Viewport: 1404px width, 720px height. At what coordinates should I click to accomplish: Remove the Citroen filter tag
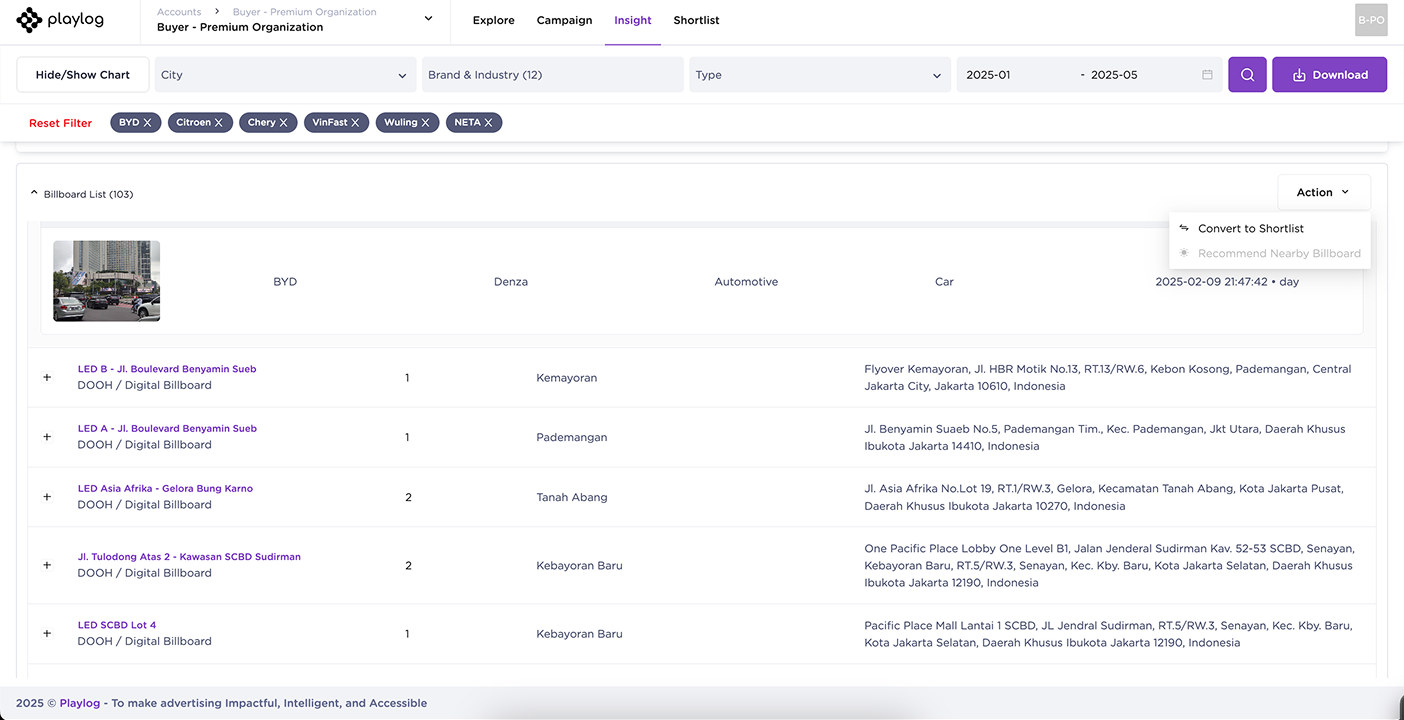pos(219,123)
